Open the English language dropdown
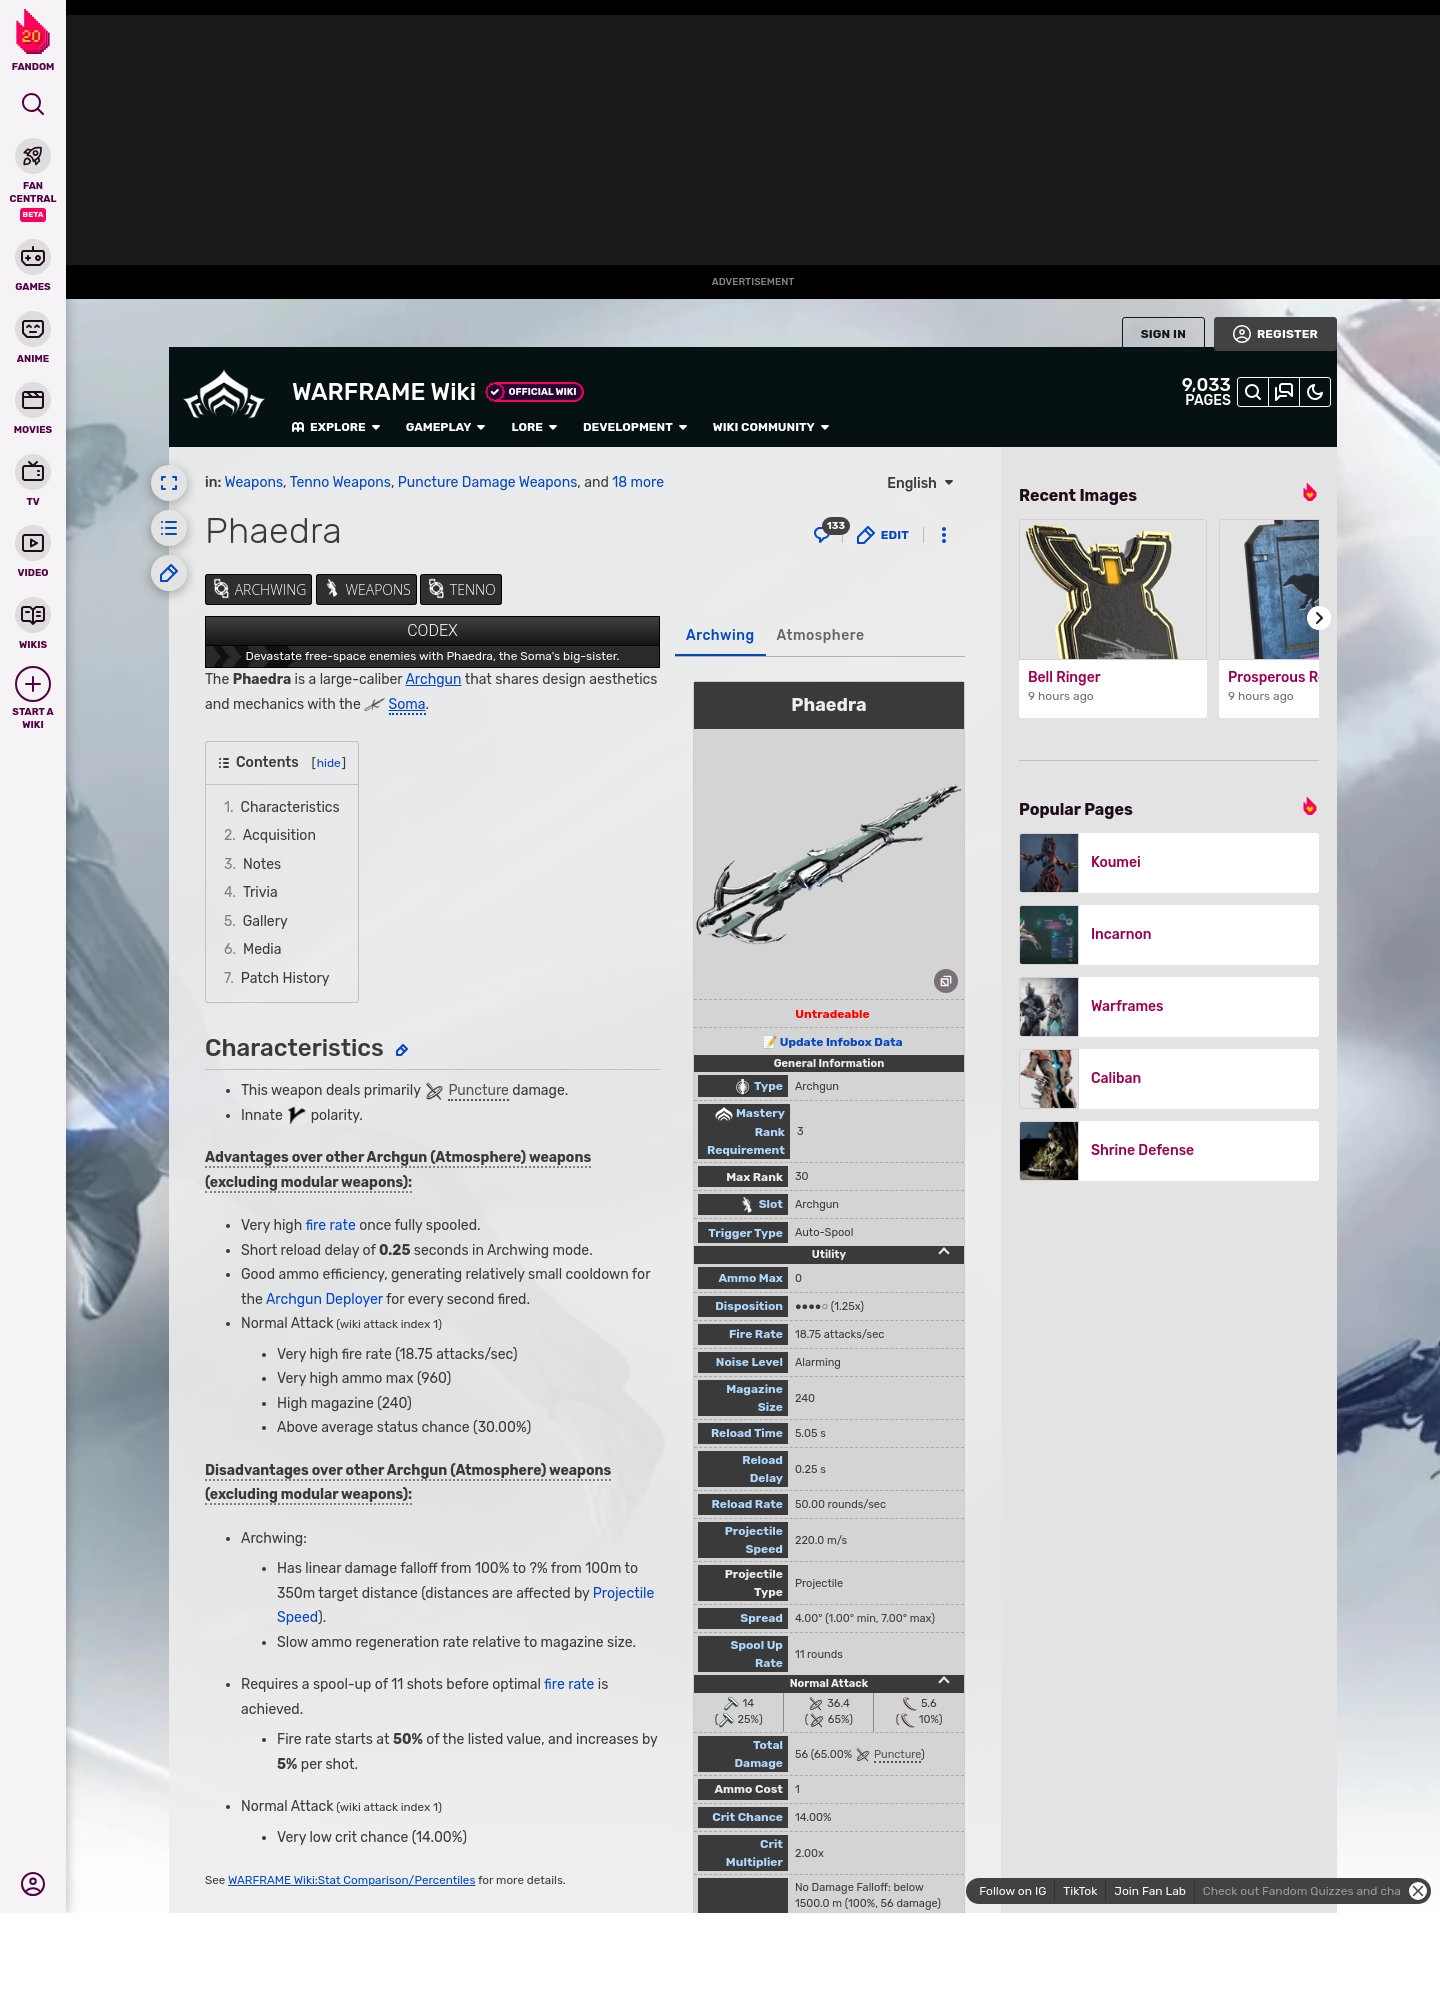1440x2000 pixels. point(920,483)
